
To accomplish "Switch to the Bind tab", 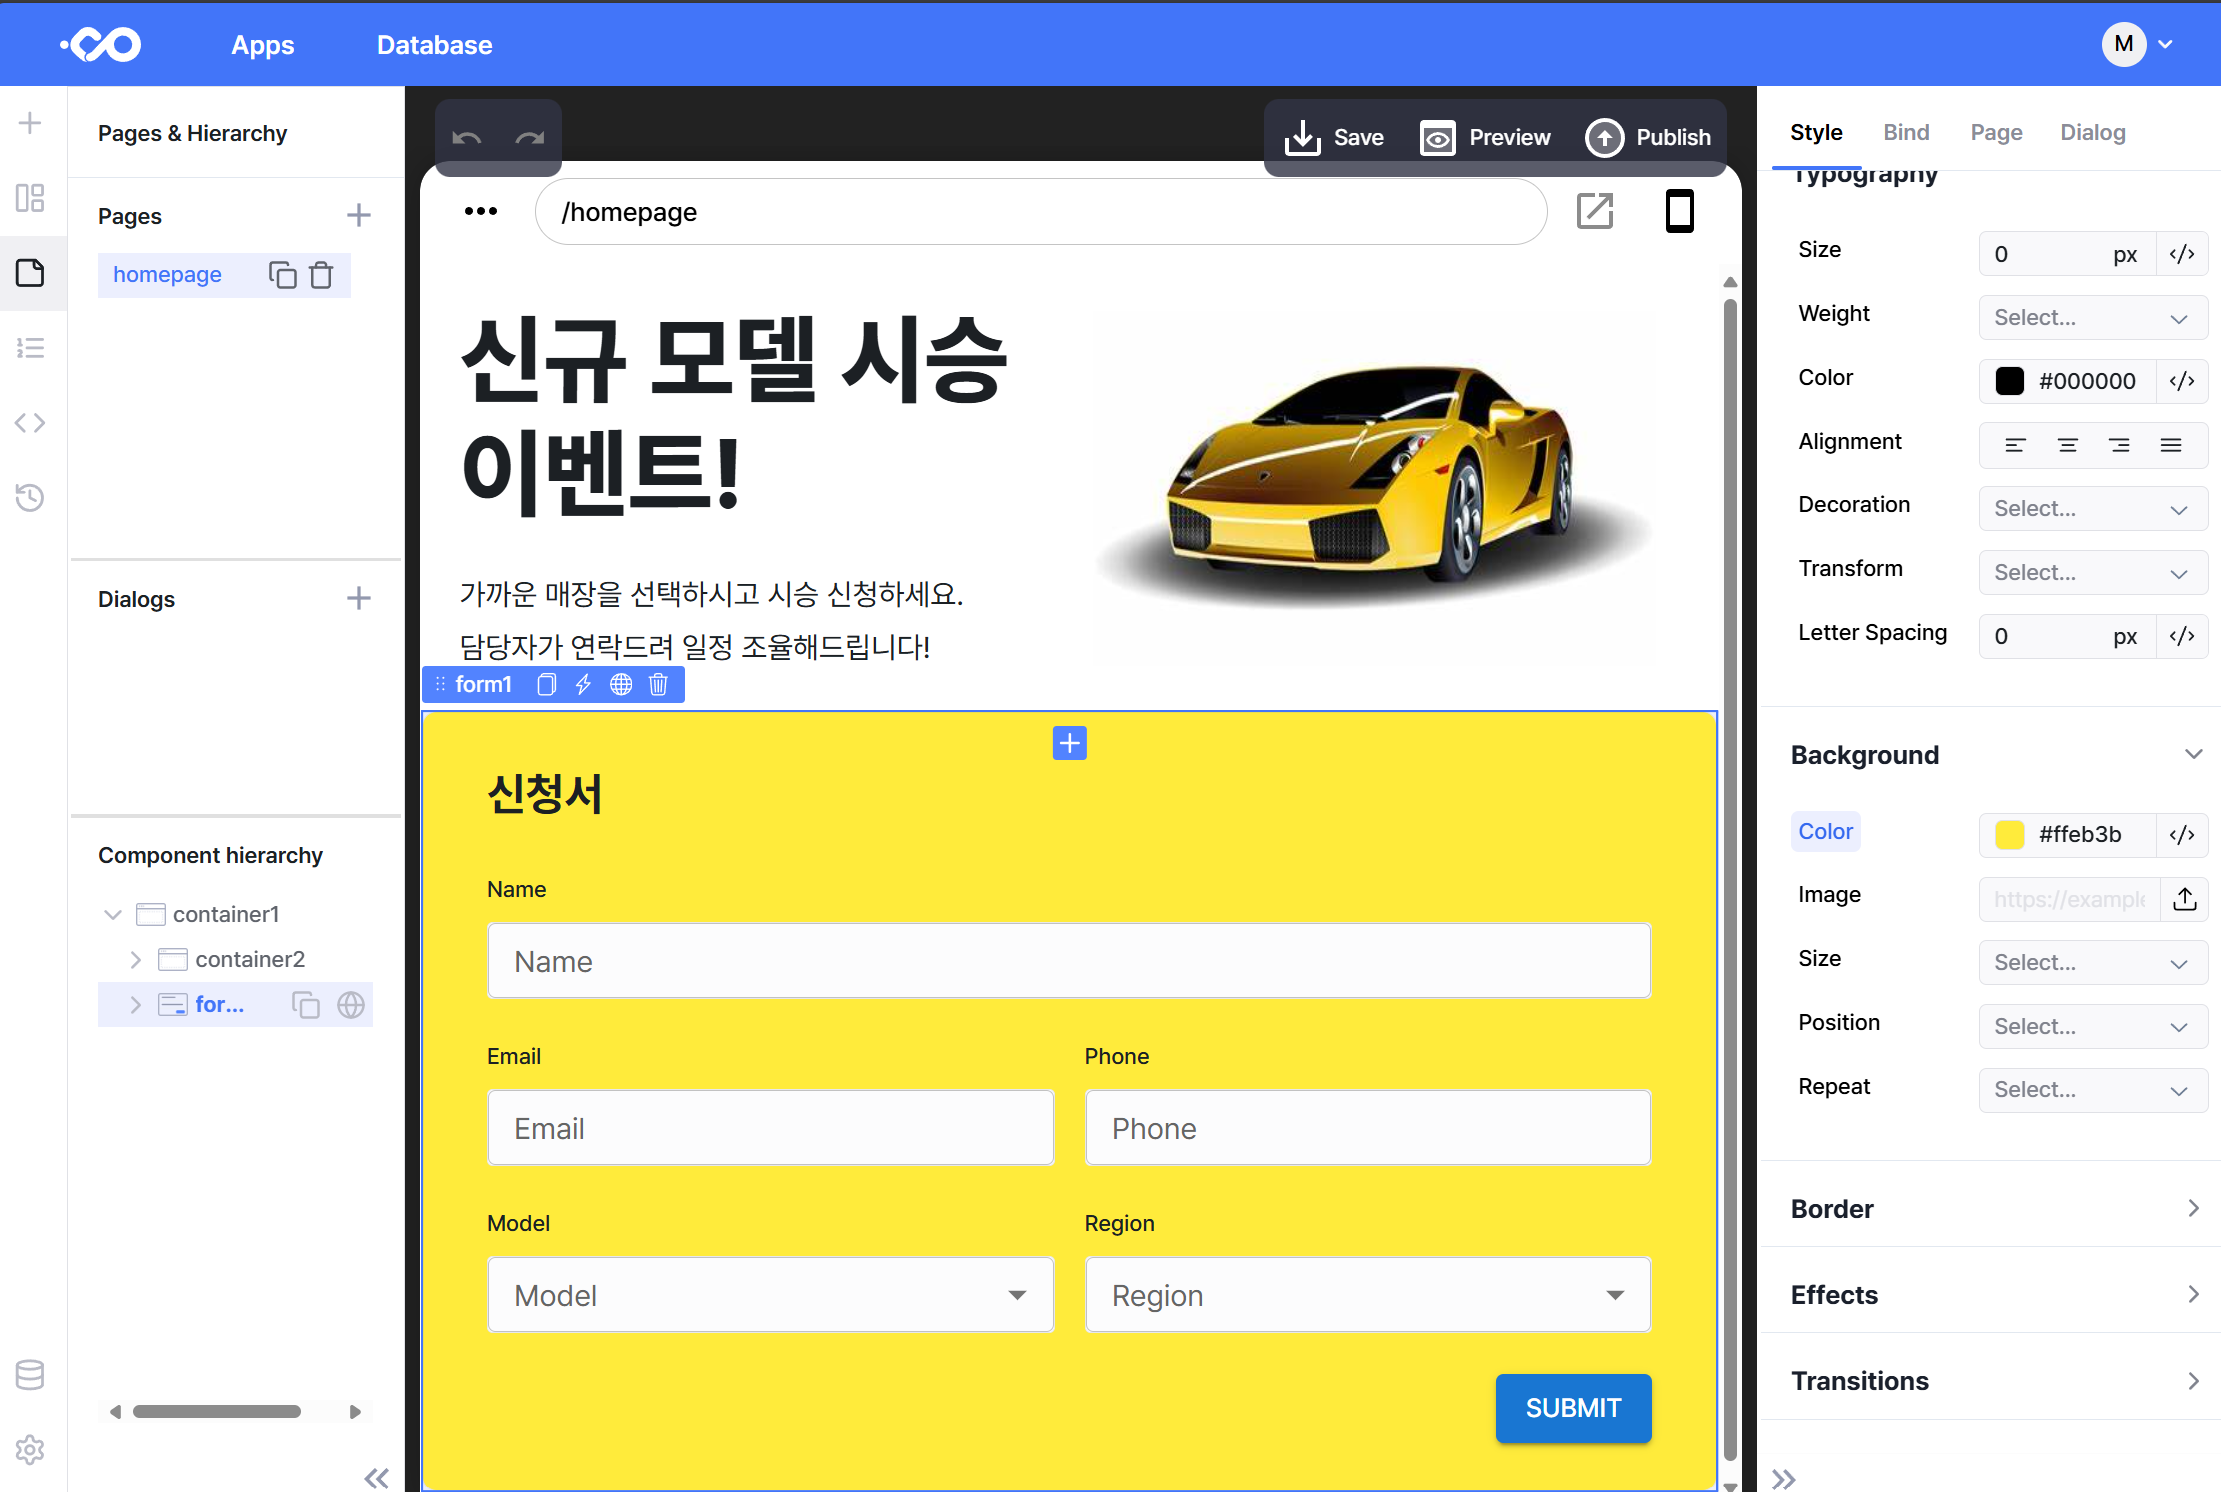I will point(1906,133).
